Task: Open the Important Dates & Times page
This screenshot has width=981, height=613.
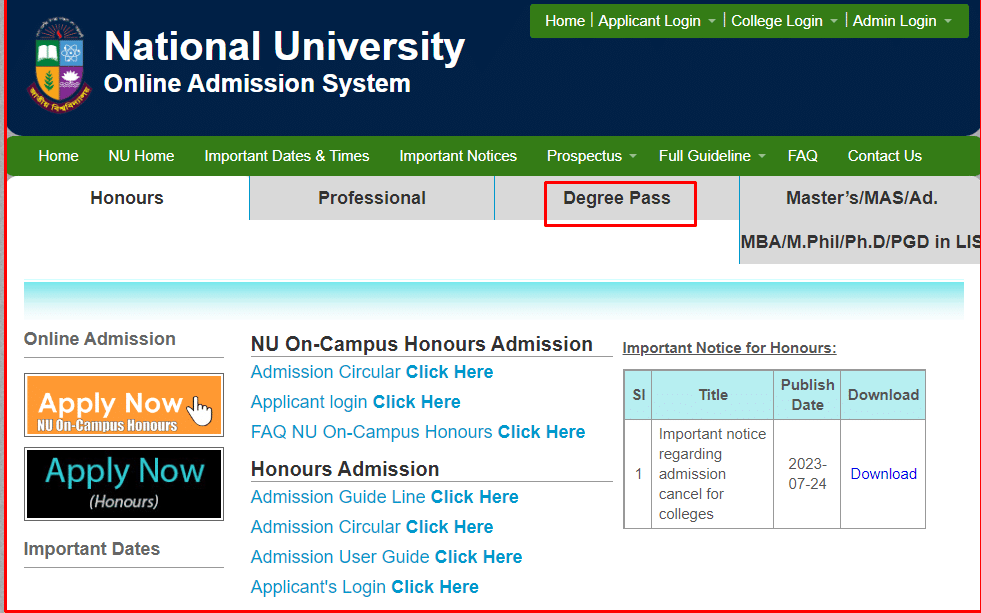Action: coord(287,156)
